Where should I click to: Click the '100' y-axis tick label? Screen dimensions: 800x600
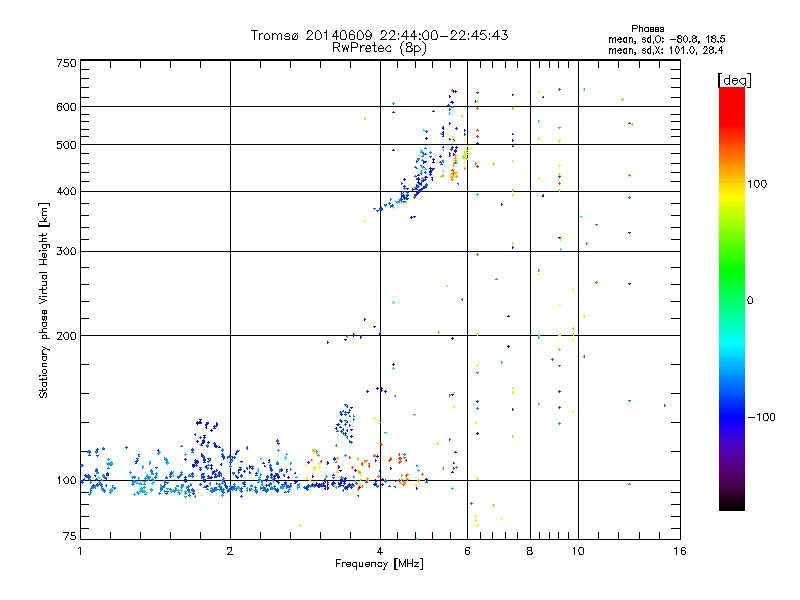pyautogui.click(x=66, y=481)
